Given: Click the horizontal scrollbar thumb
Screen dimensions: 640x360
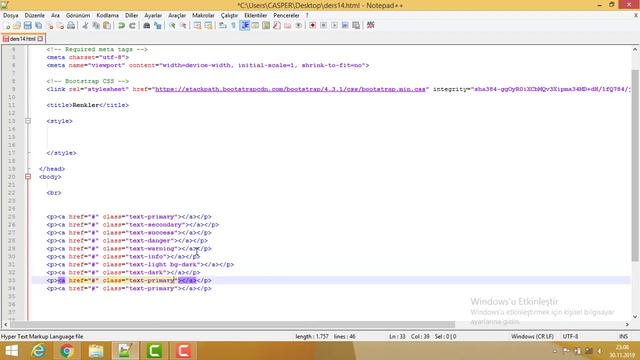Looking at the screenshot, I should click(233, 324).
